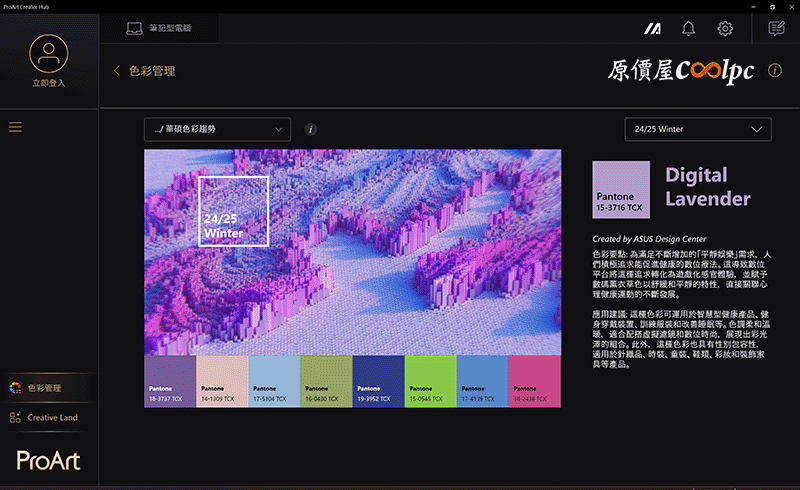Select the Pantone 16-0430 TCX olive swatch
The image size is (800, 490).
coord(327,381)
